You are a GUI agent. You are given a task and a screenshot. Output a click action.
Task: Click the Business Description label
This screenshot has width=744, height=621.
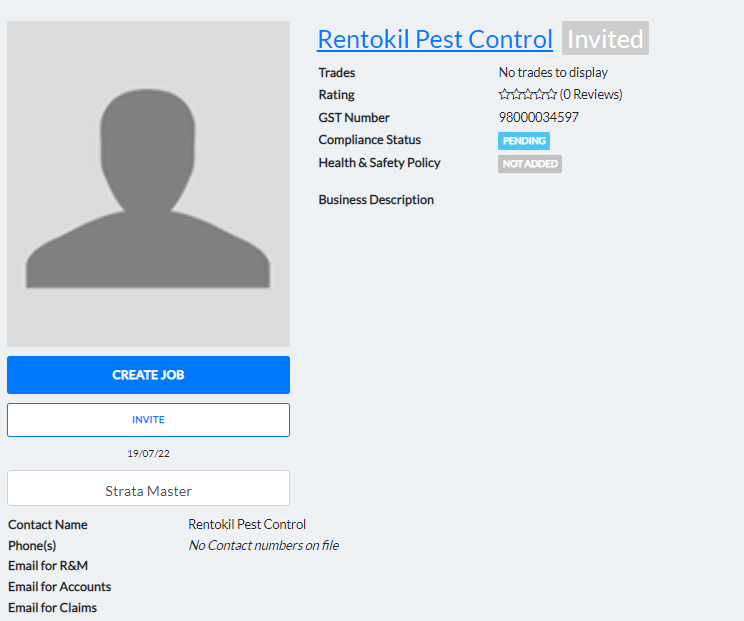(376, 200)
